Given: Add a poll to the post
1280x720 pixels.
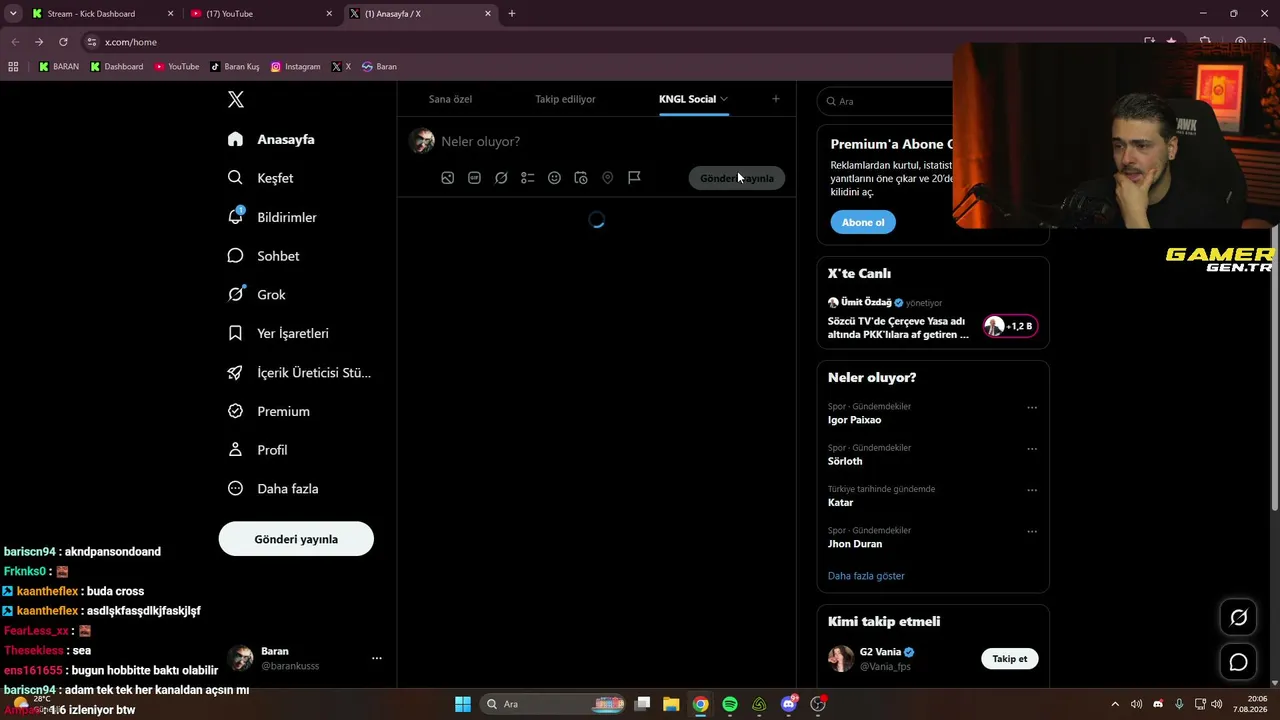Looking at the screenshot, I should click(528, 178).
